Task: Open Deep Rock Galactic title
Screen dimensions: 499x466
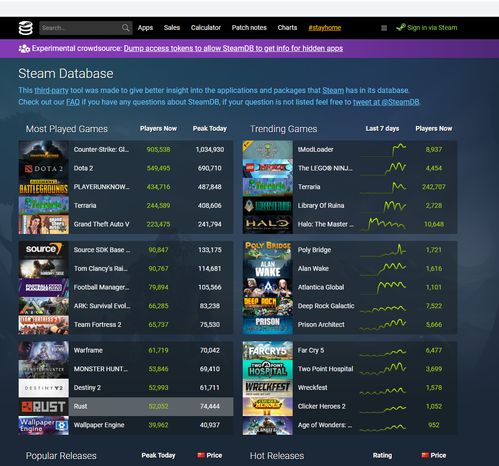Action: (326, 306)
